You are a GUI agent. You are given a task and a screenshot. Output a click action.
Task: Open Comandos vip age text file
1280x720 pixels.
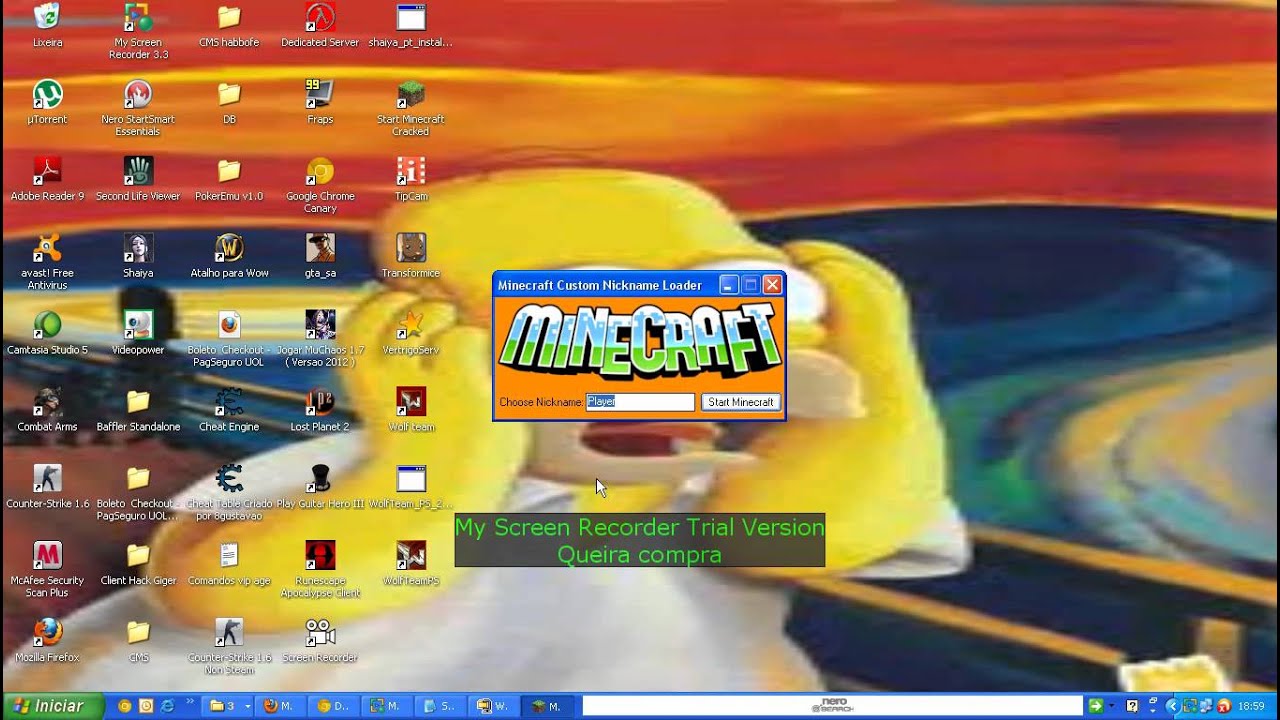coord(229,565)
